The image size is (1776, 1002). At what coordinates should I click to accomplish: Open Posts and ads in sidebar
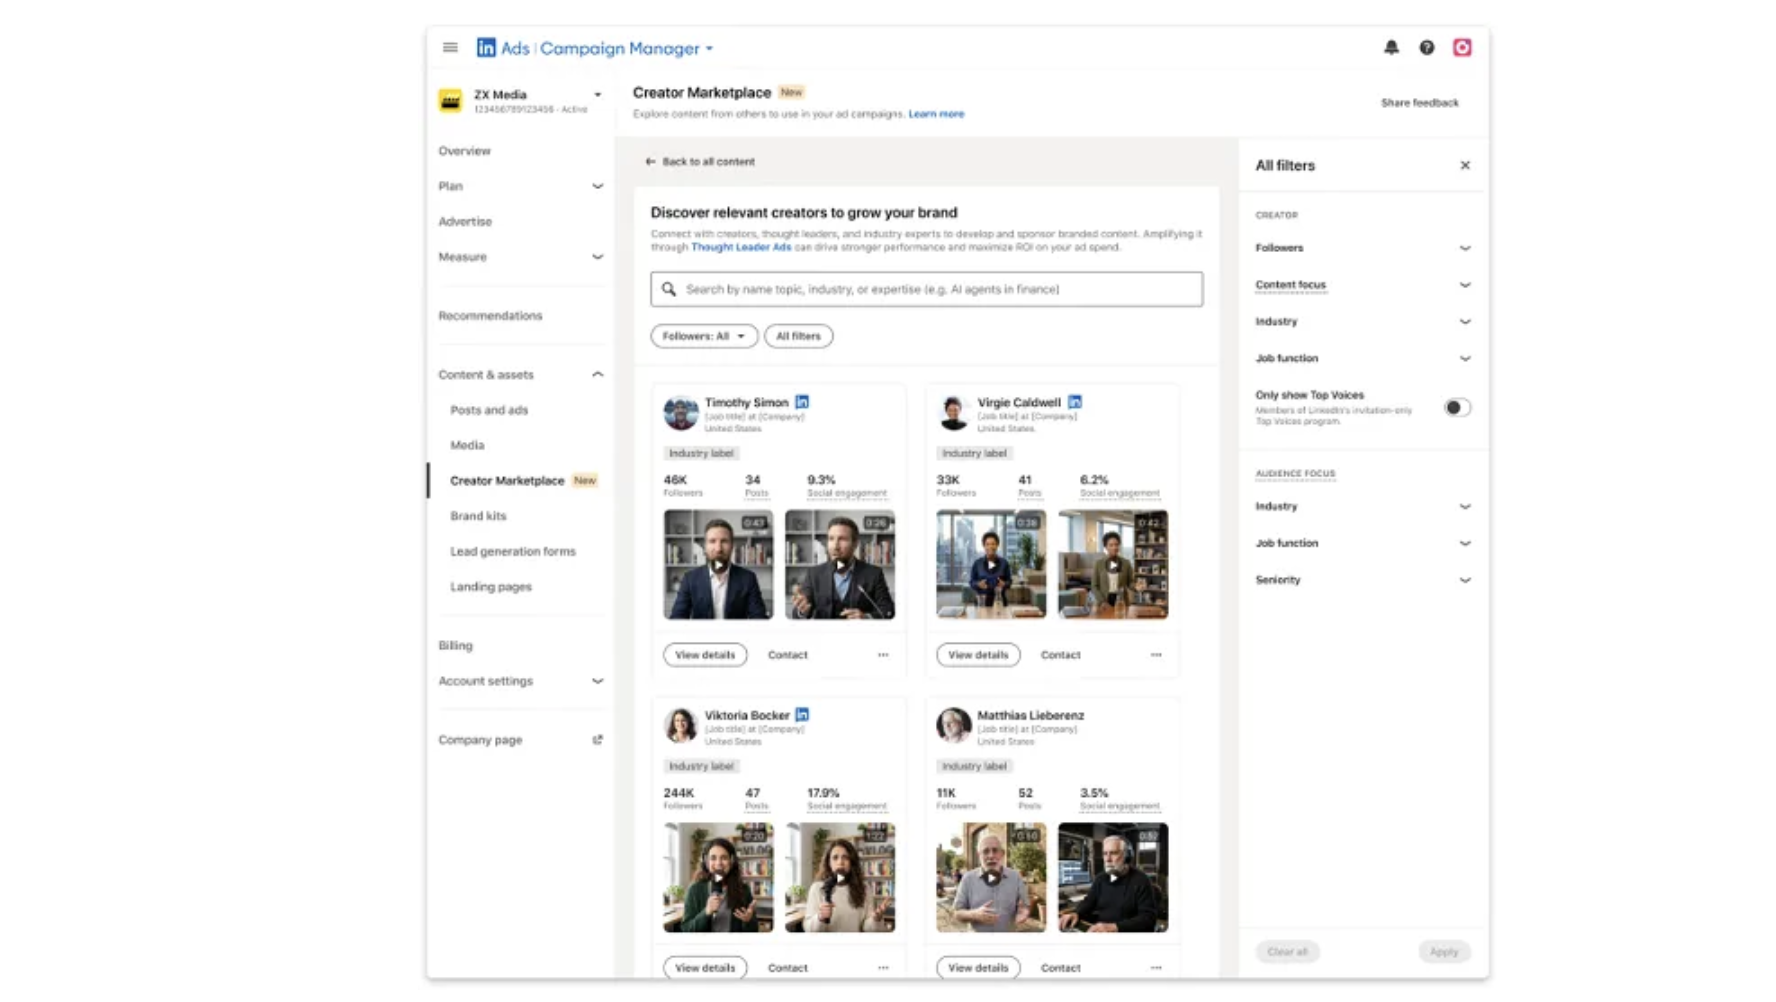coord(489,410)
